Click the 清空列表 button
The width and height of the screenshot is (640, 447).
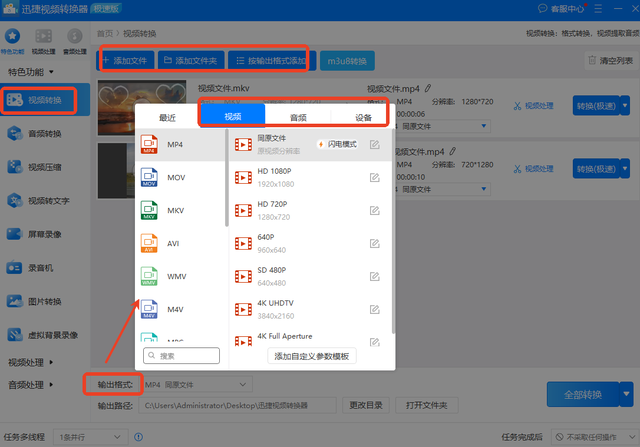[x=611, y=61]
